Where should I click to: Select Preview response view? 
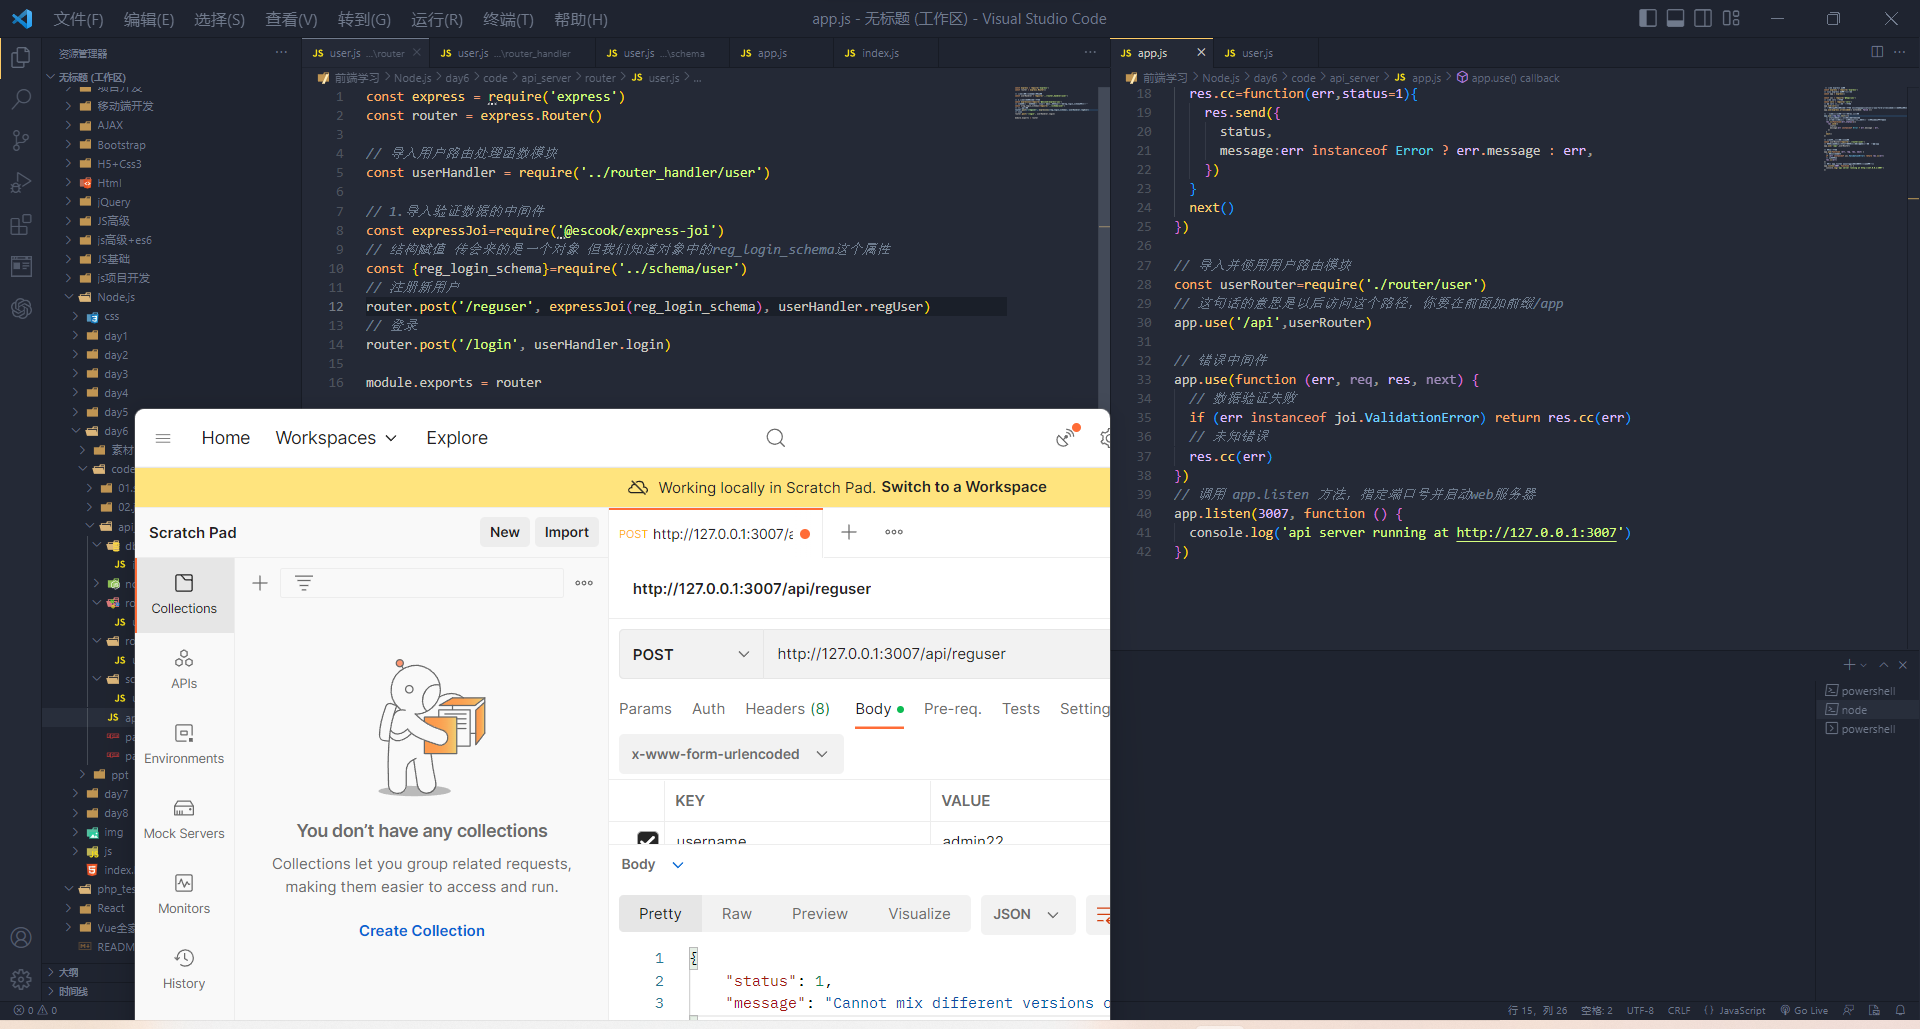click(820, 914)
